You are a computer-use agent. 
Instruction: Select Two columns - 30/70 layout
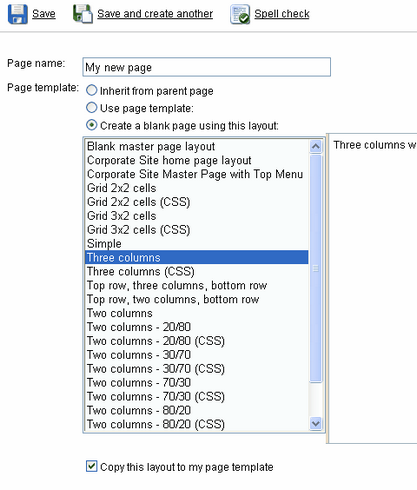point(197,355)
